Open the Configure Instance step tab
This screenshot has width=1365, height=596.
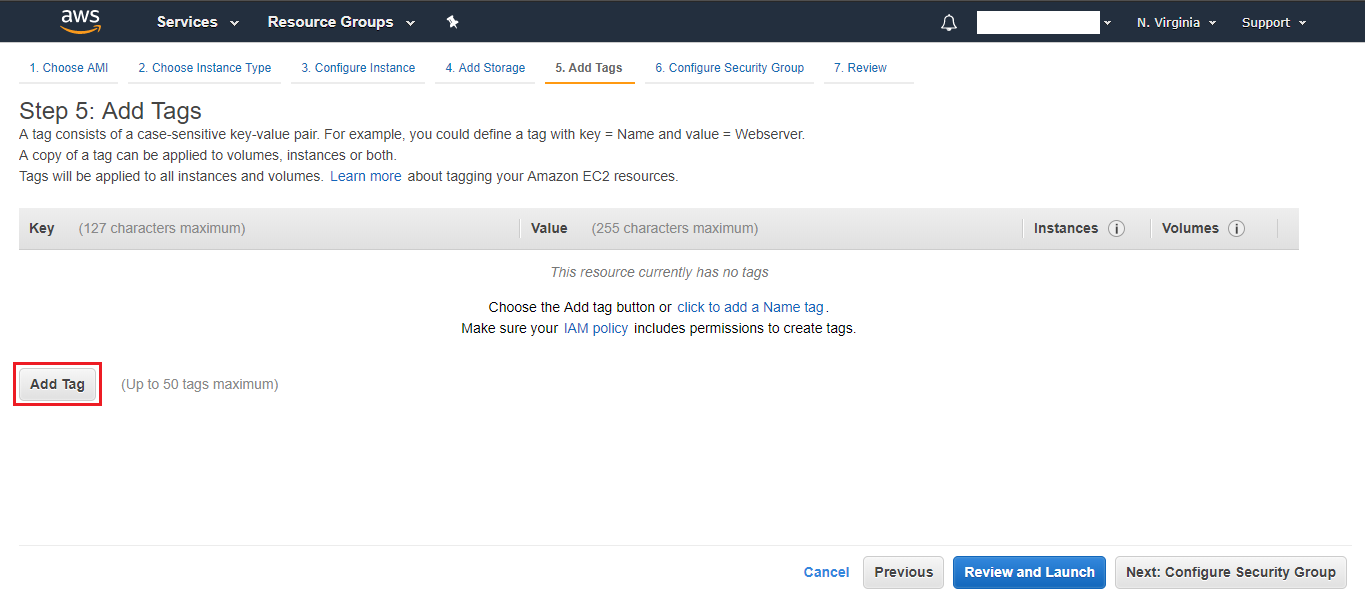click(358, 68)
